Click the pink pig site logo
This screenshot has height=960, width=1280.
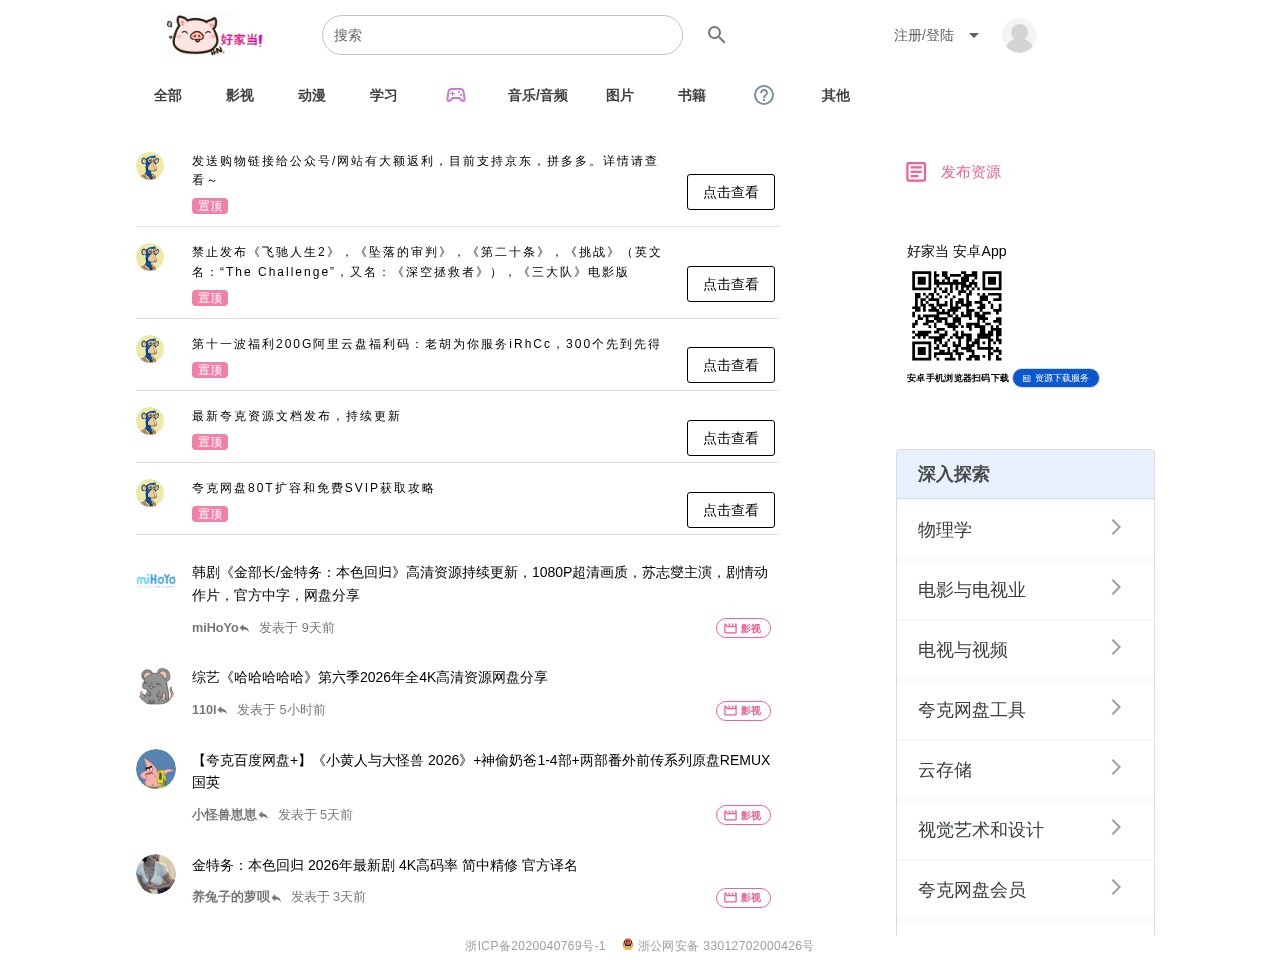pos(215,35)
